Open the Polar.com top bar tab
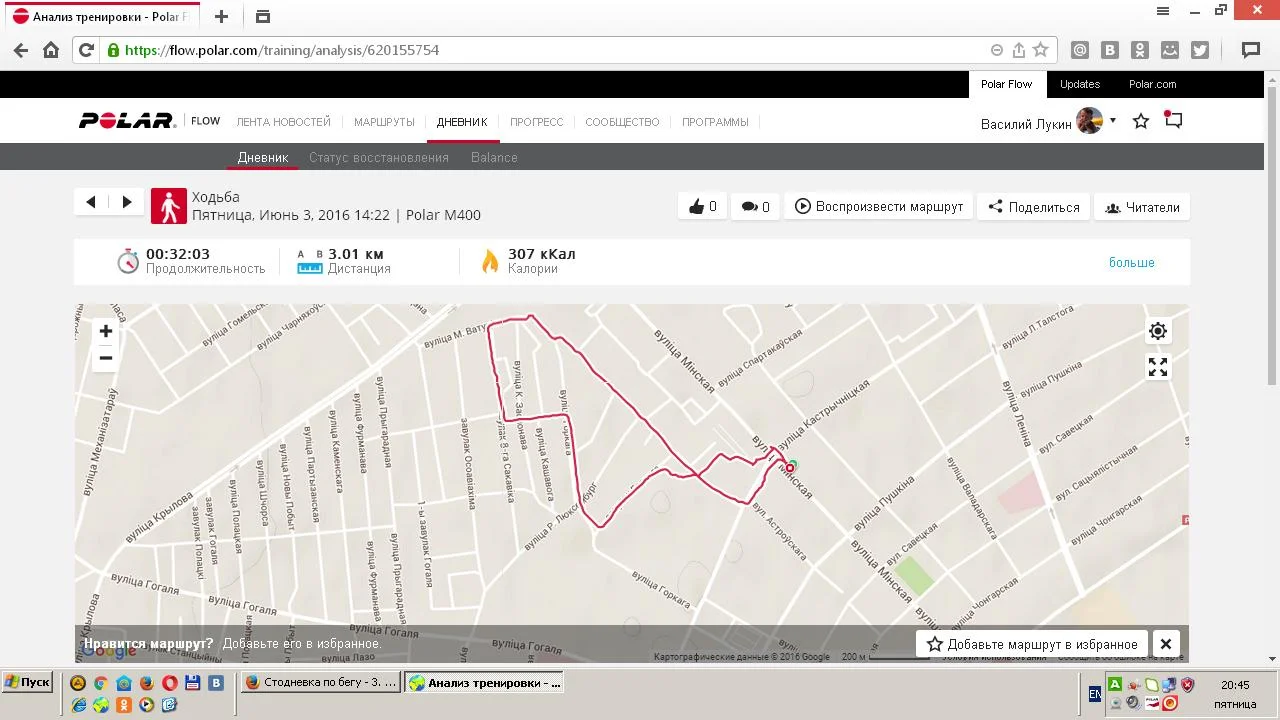Image resolution: width=1280 pixels, height=720 pixels. tap(1153, 84)
